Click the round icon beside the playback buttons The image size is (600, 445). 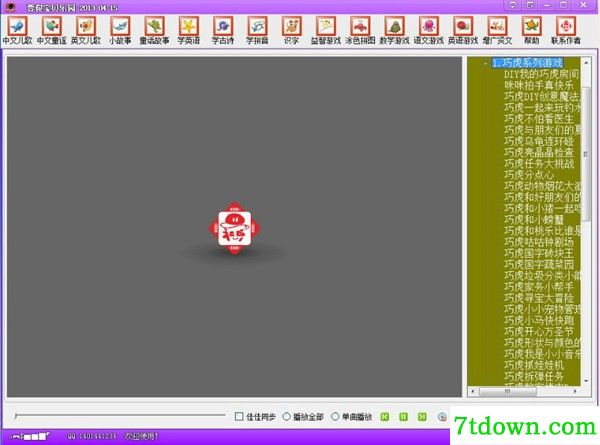point(442,417)
